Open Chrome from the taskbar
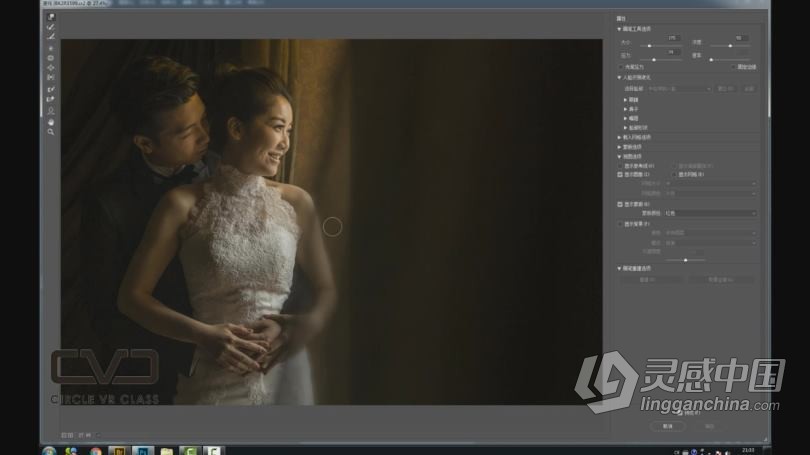The image size is (810, 455). tap(96, 451)
